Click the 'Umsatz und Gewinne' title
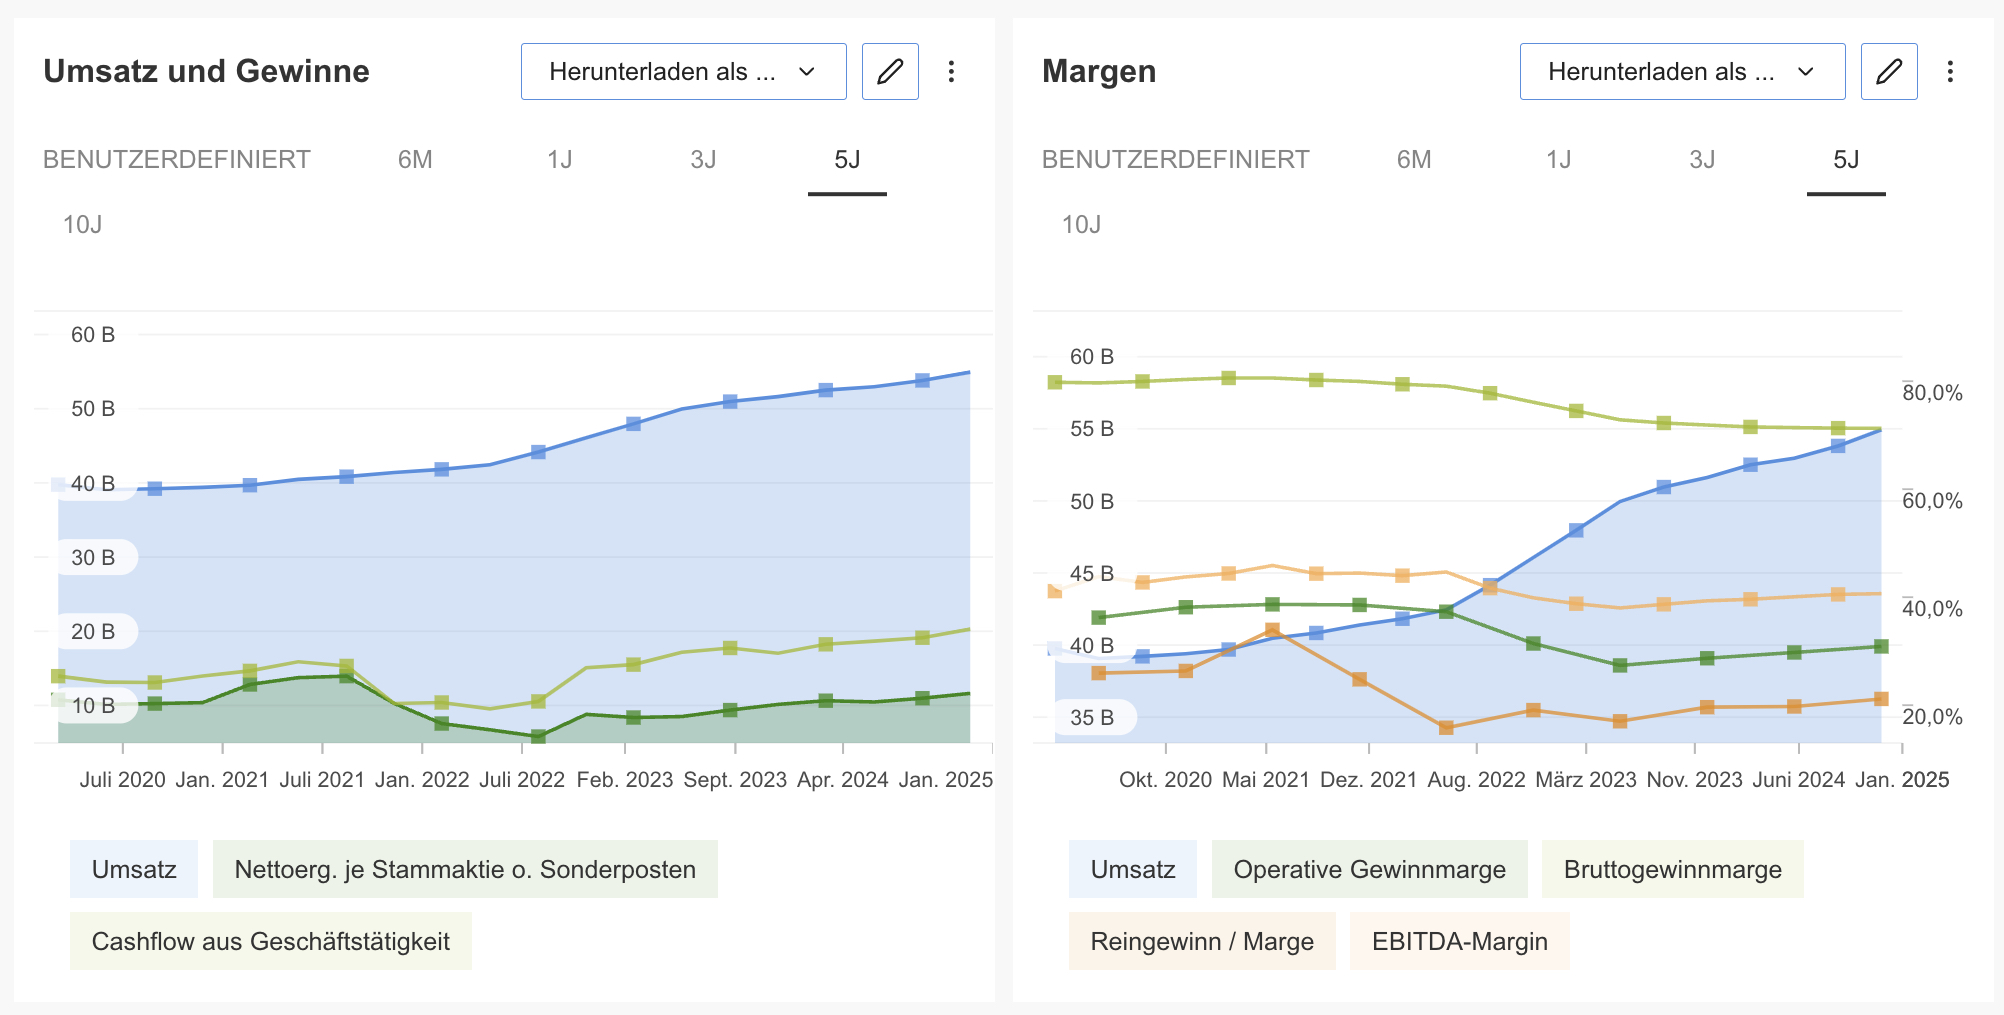 tap(207, 71)
